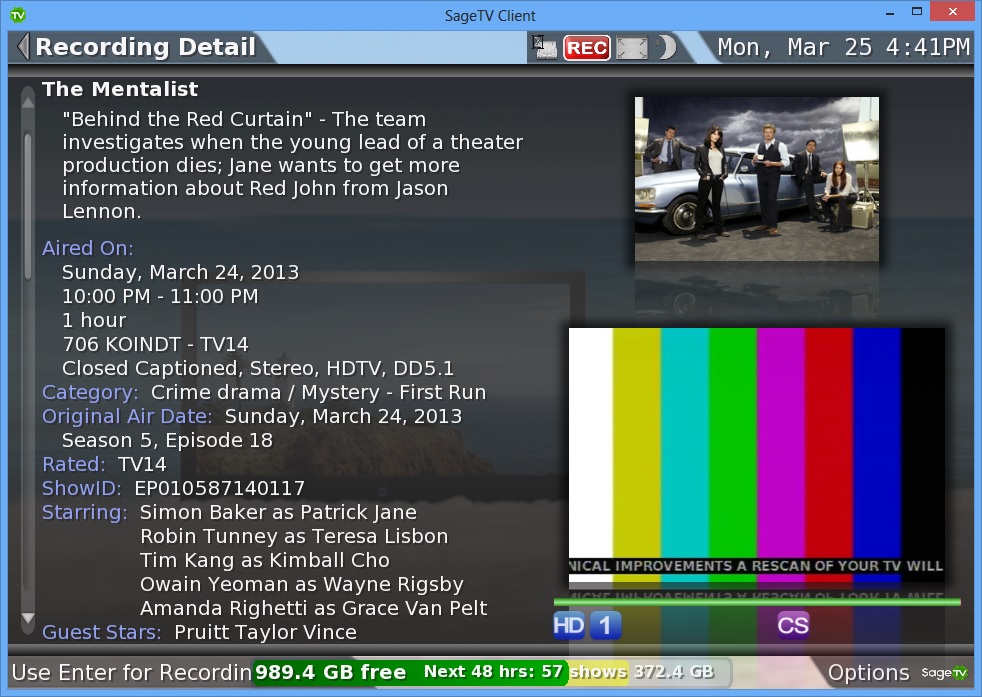982x697 pixels.
Task: Click the SageTV logo in footer
Action: tap(944, 673)
